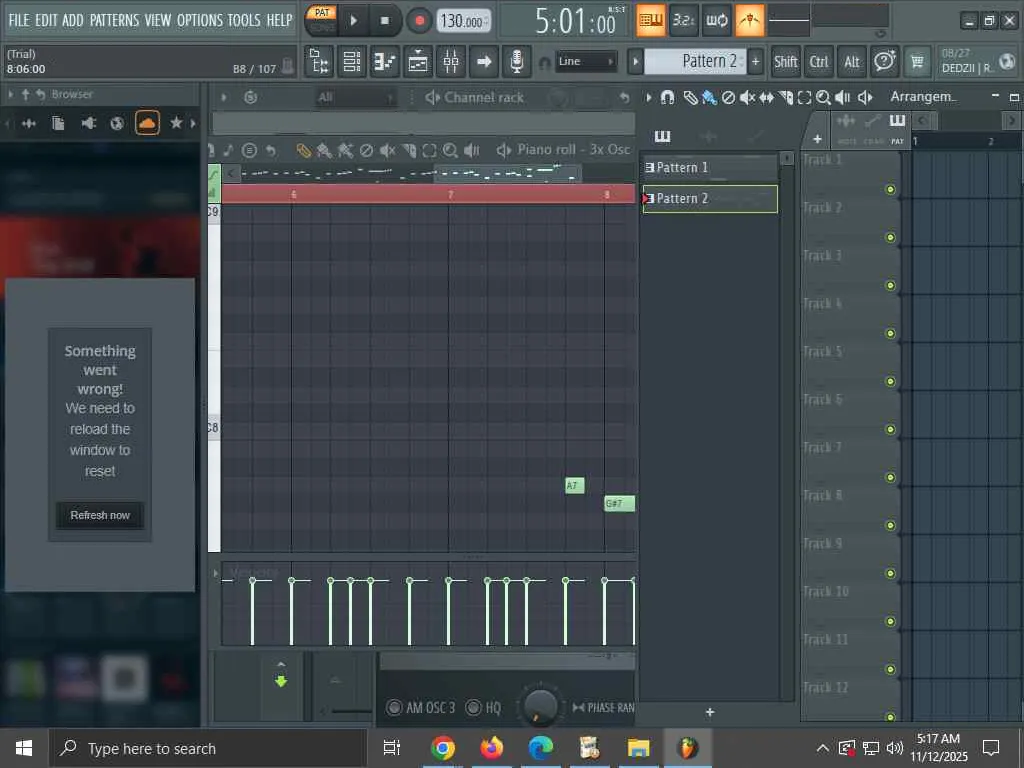Click the help chat bubble icon
Screen dimensions: 1024x768
point(884,61)
